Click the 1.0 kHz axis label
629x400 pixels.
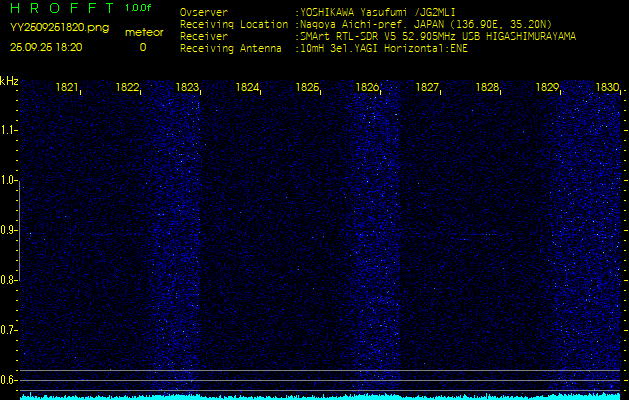pyautogui.click(x=7, y=181)
